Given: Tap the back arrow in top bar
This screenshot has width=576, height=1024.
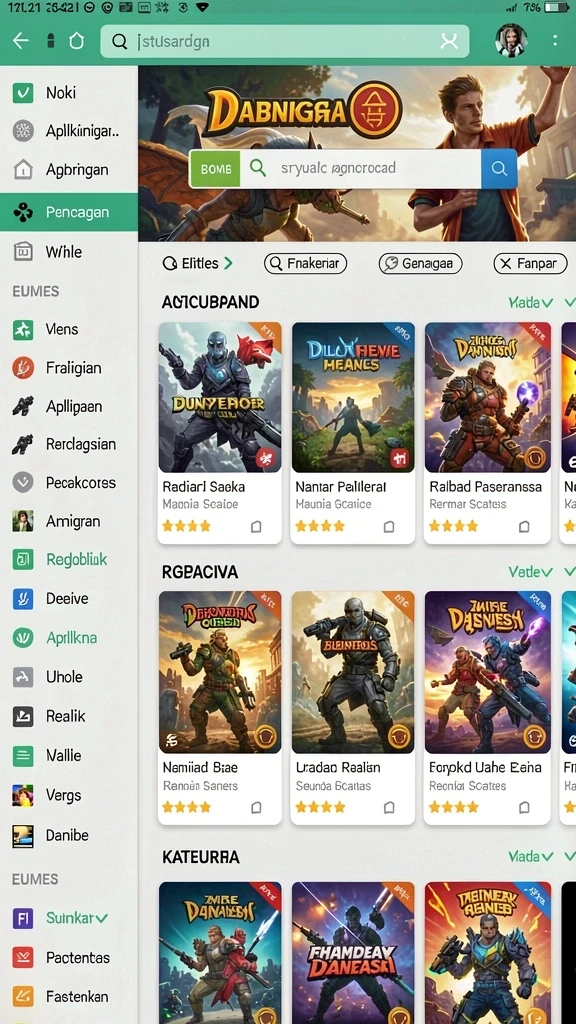Looking at the screenshot, I should click(x=21, y=41).
